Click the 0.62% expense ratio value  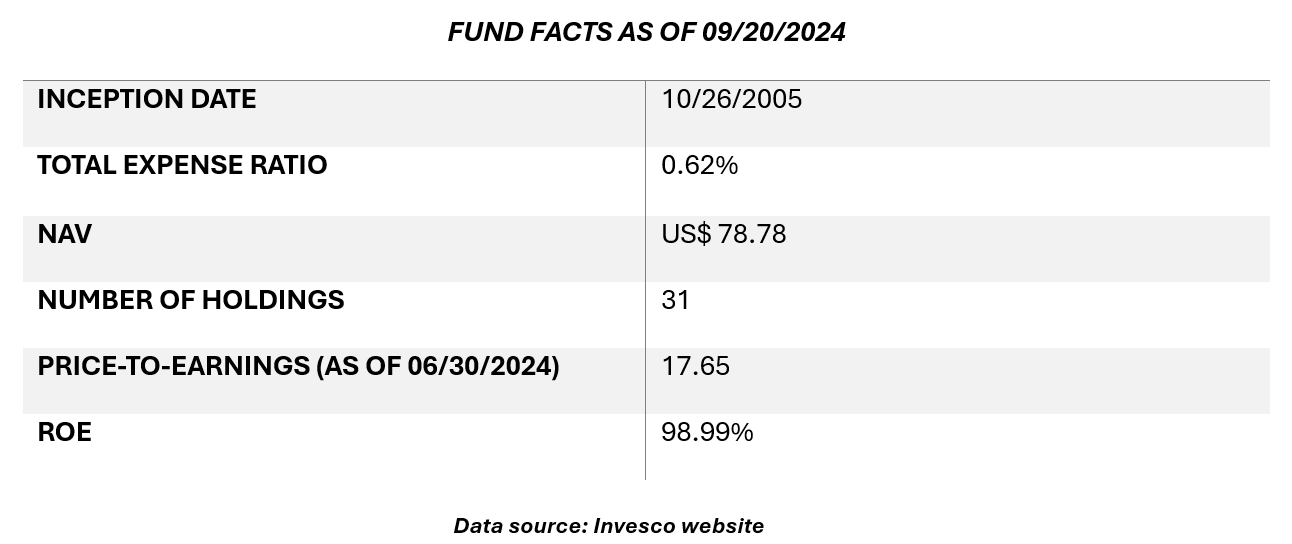click(699, 166)
